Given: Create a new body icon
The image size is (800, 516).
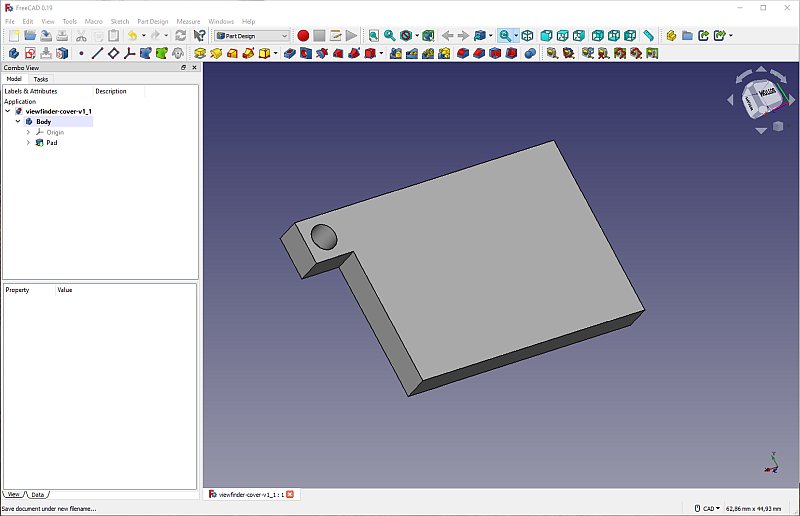Looking at the screenshot, I should click(x=14, y=53).
